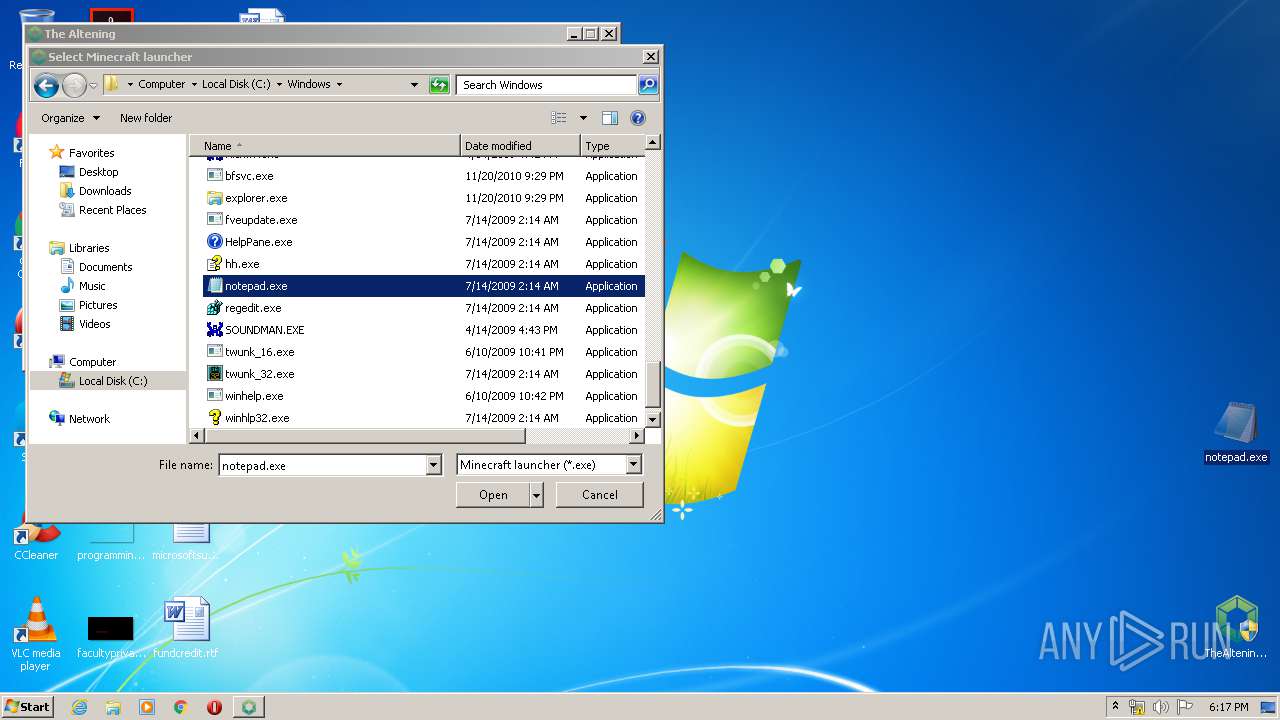Click the CCleaner desktop shortcut
Image resolution: width=1280 pixels, height=720 pixels.
(36, 540)
